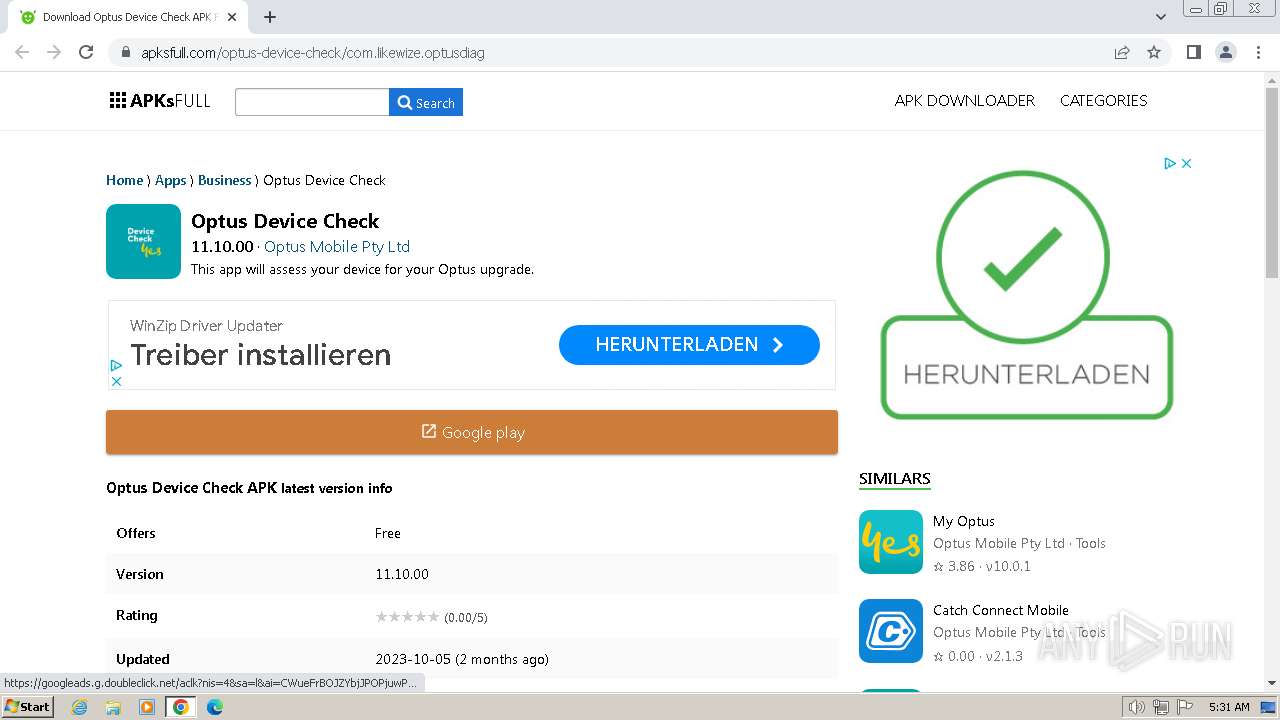This screenshot has width=1280, height=720.
Task: Open network icon in system tray
Action: (1160, 707)
